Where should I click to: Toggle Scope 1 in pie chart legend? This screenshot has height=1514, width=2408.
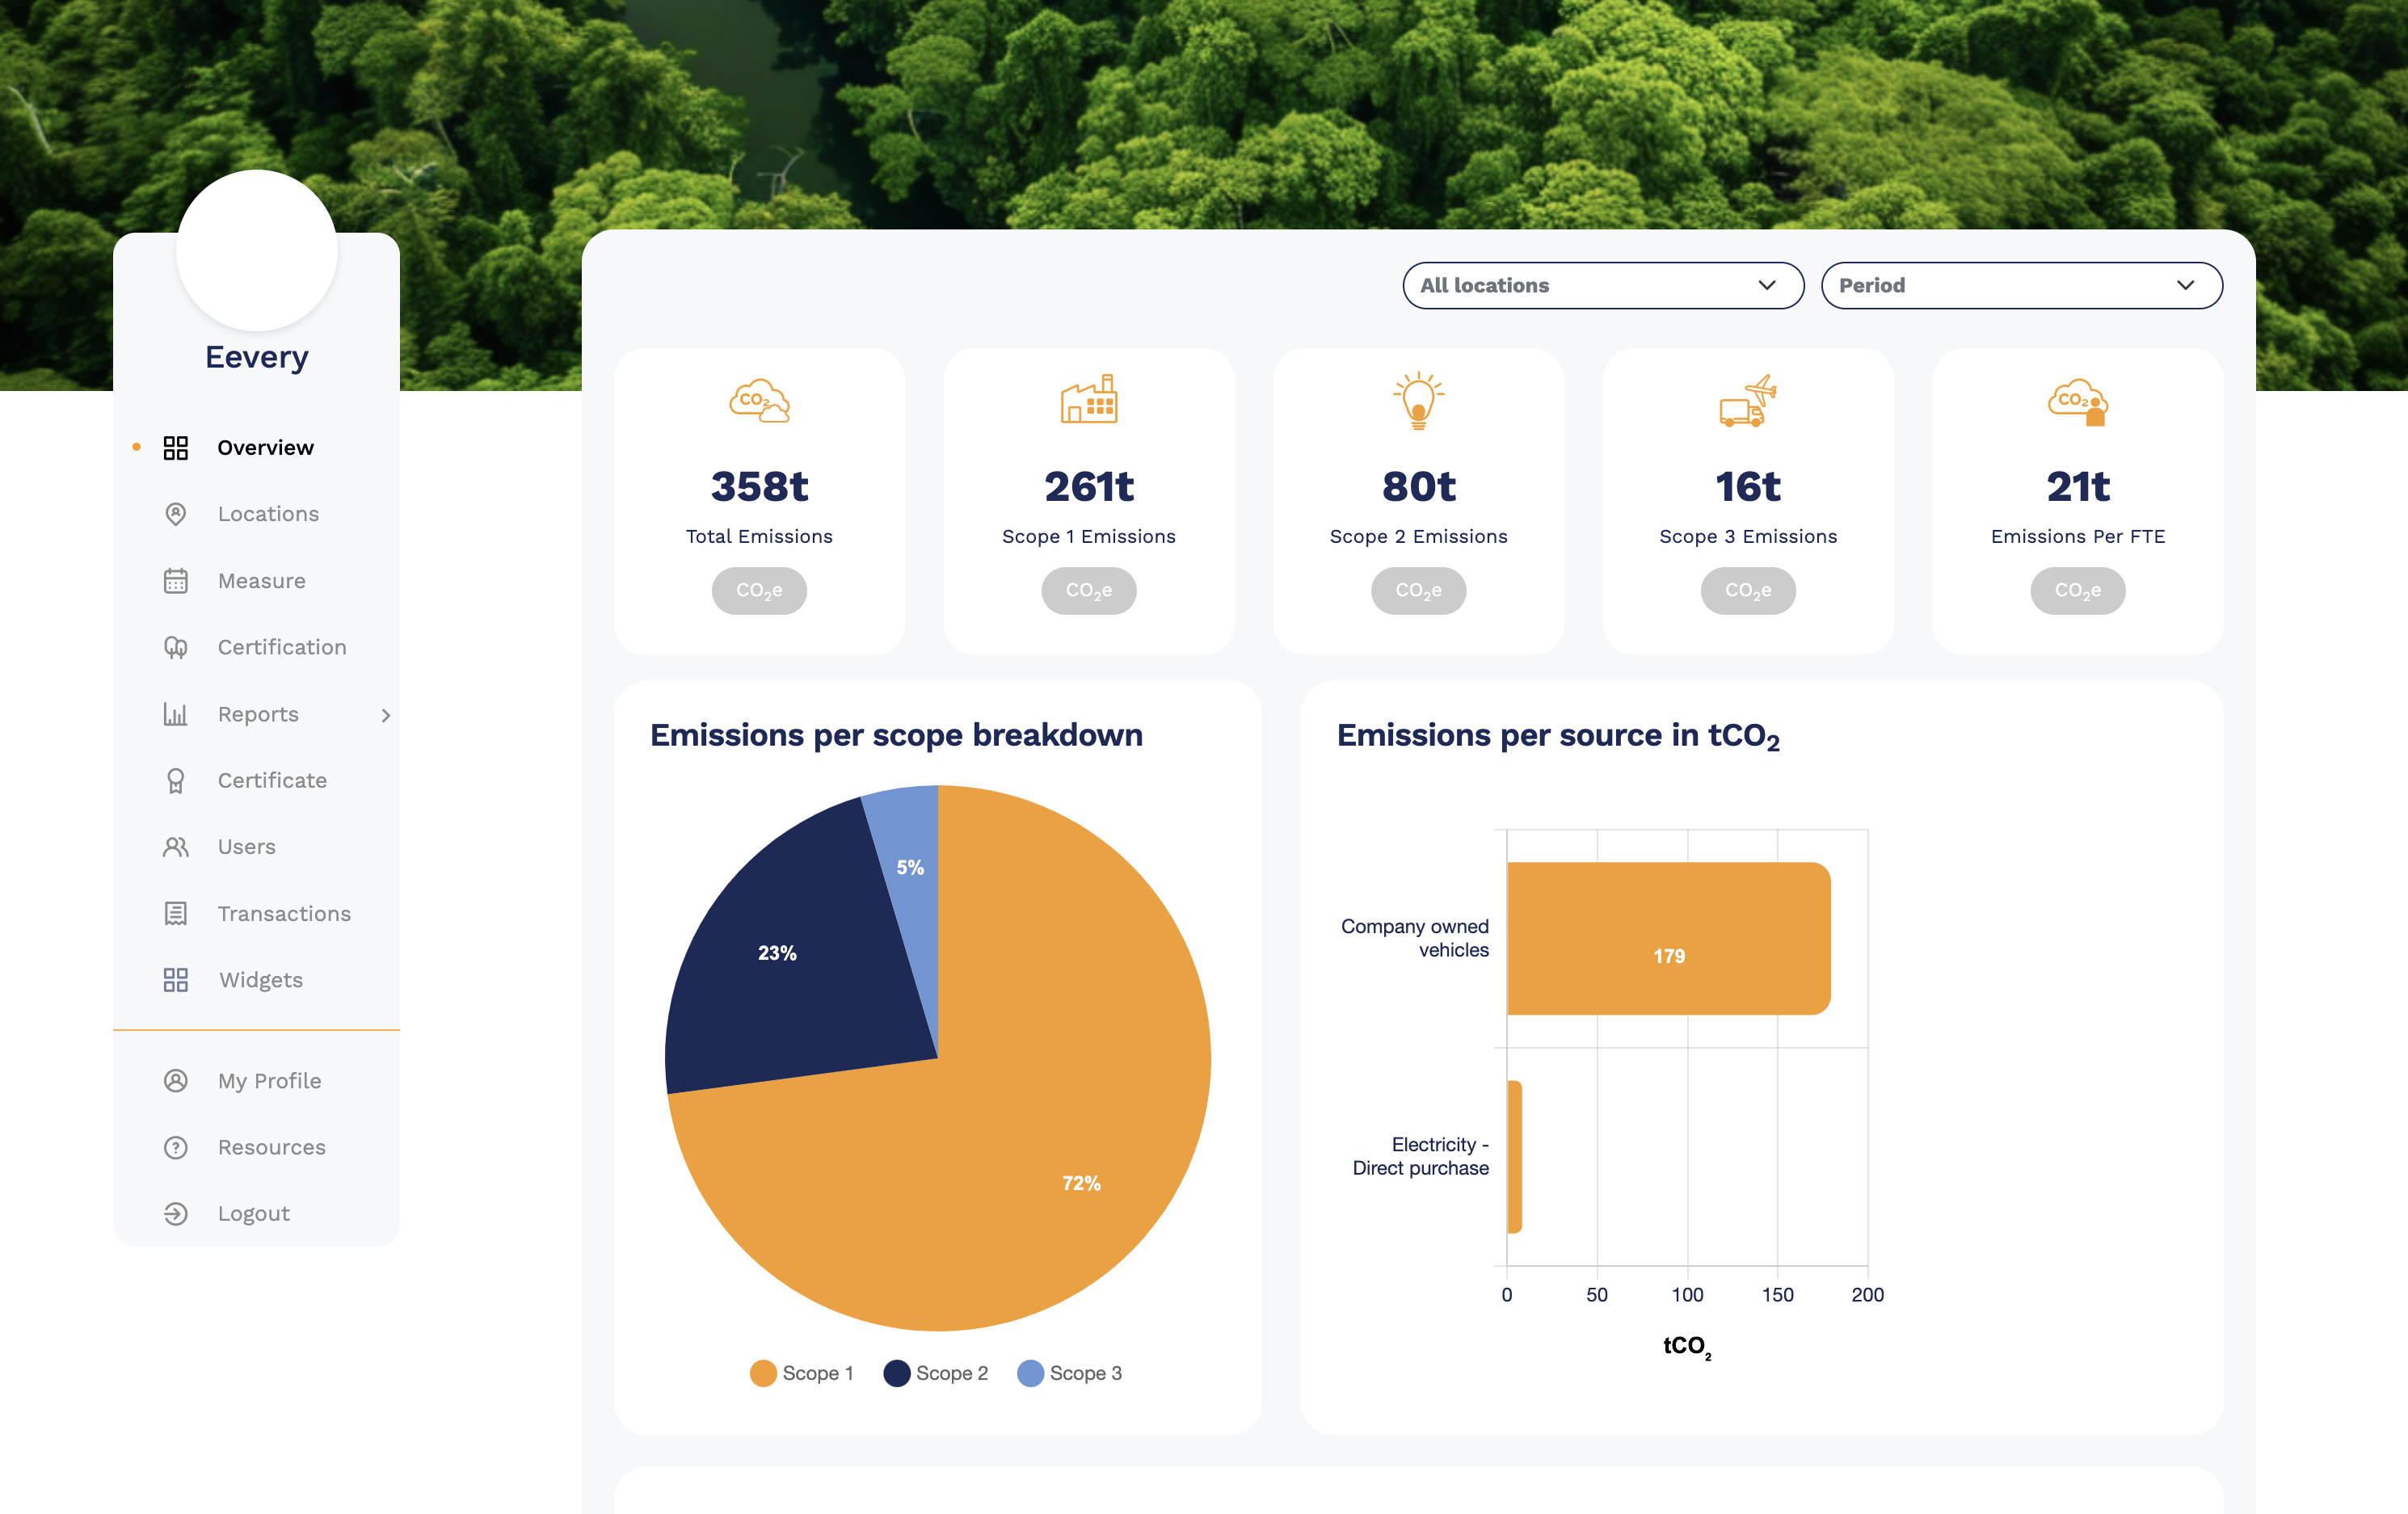coord(802,1373)
